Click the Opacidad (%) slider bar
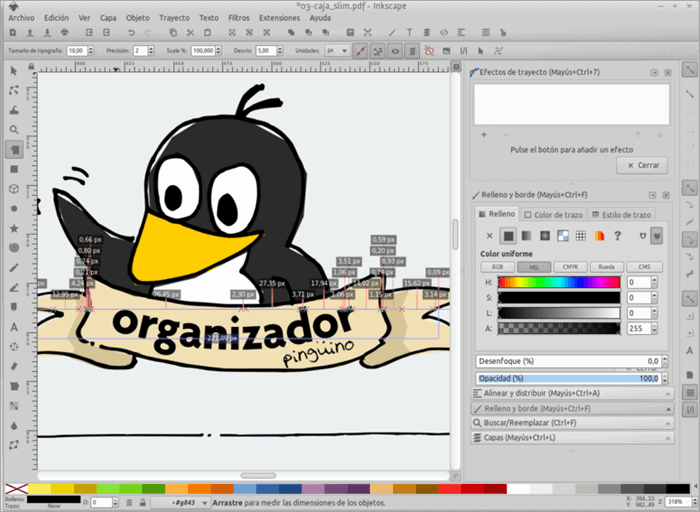Image resolution: width=700 pixels, height=512 pixels. click(x=568, y=378)
